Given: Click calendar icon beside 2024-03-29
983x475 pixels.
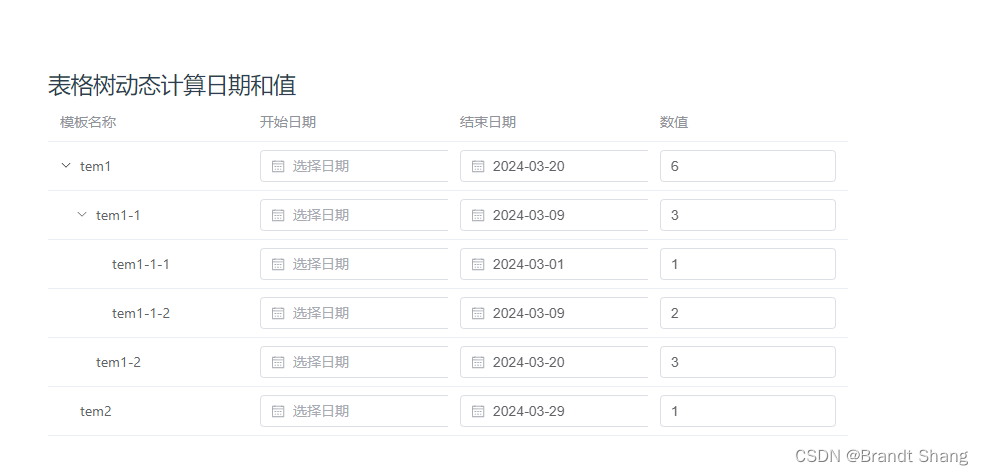Looking at the screenshot, I should [x=478, y=411].
